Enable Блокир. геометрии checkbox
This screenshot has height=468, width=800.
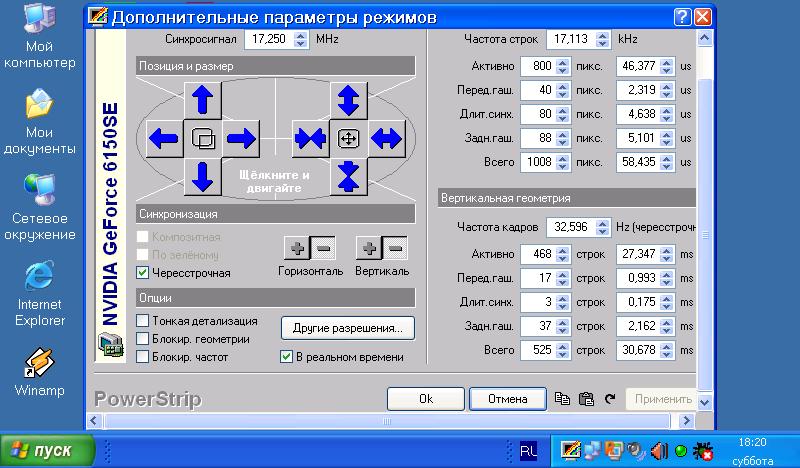[x=143, y=339]
